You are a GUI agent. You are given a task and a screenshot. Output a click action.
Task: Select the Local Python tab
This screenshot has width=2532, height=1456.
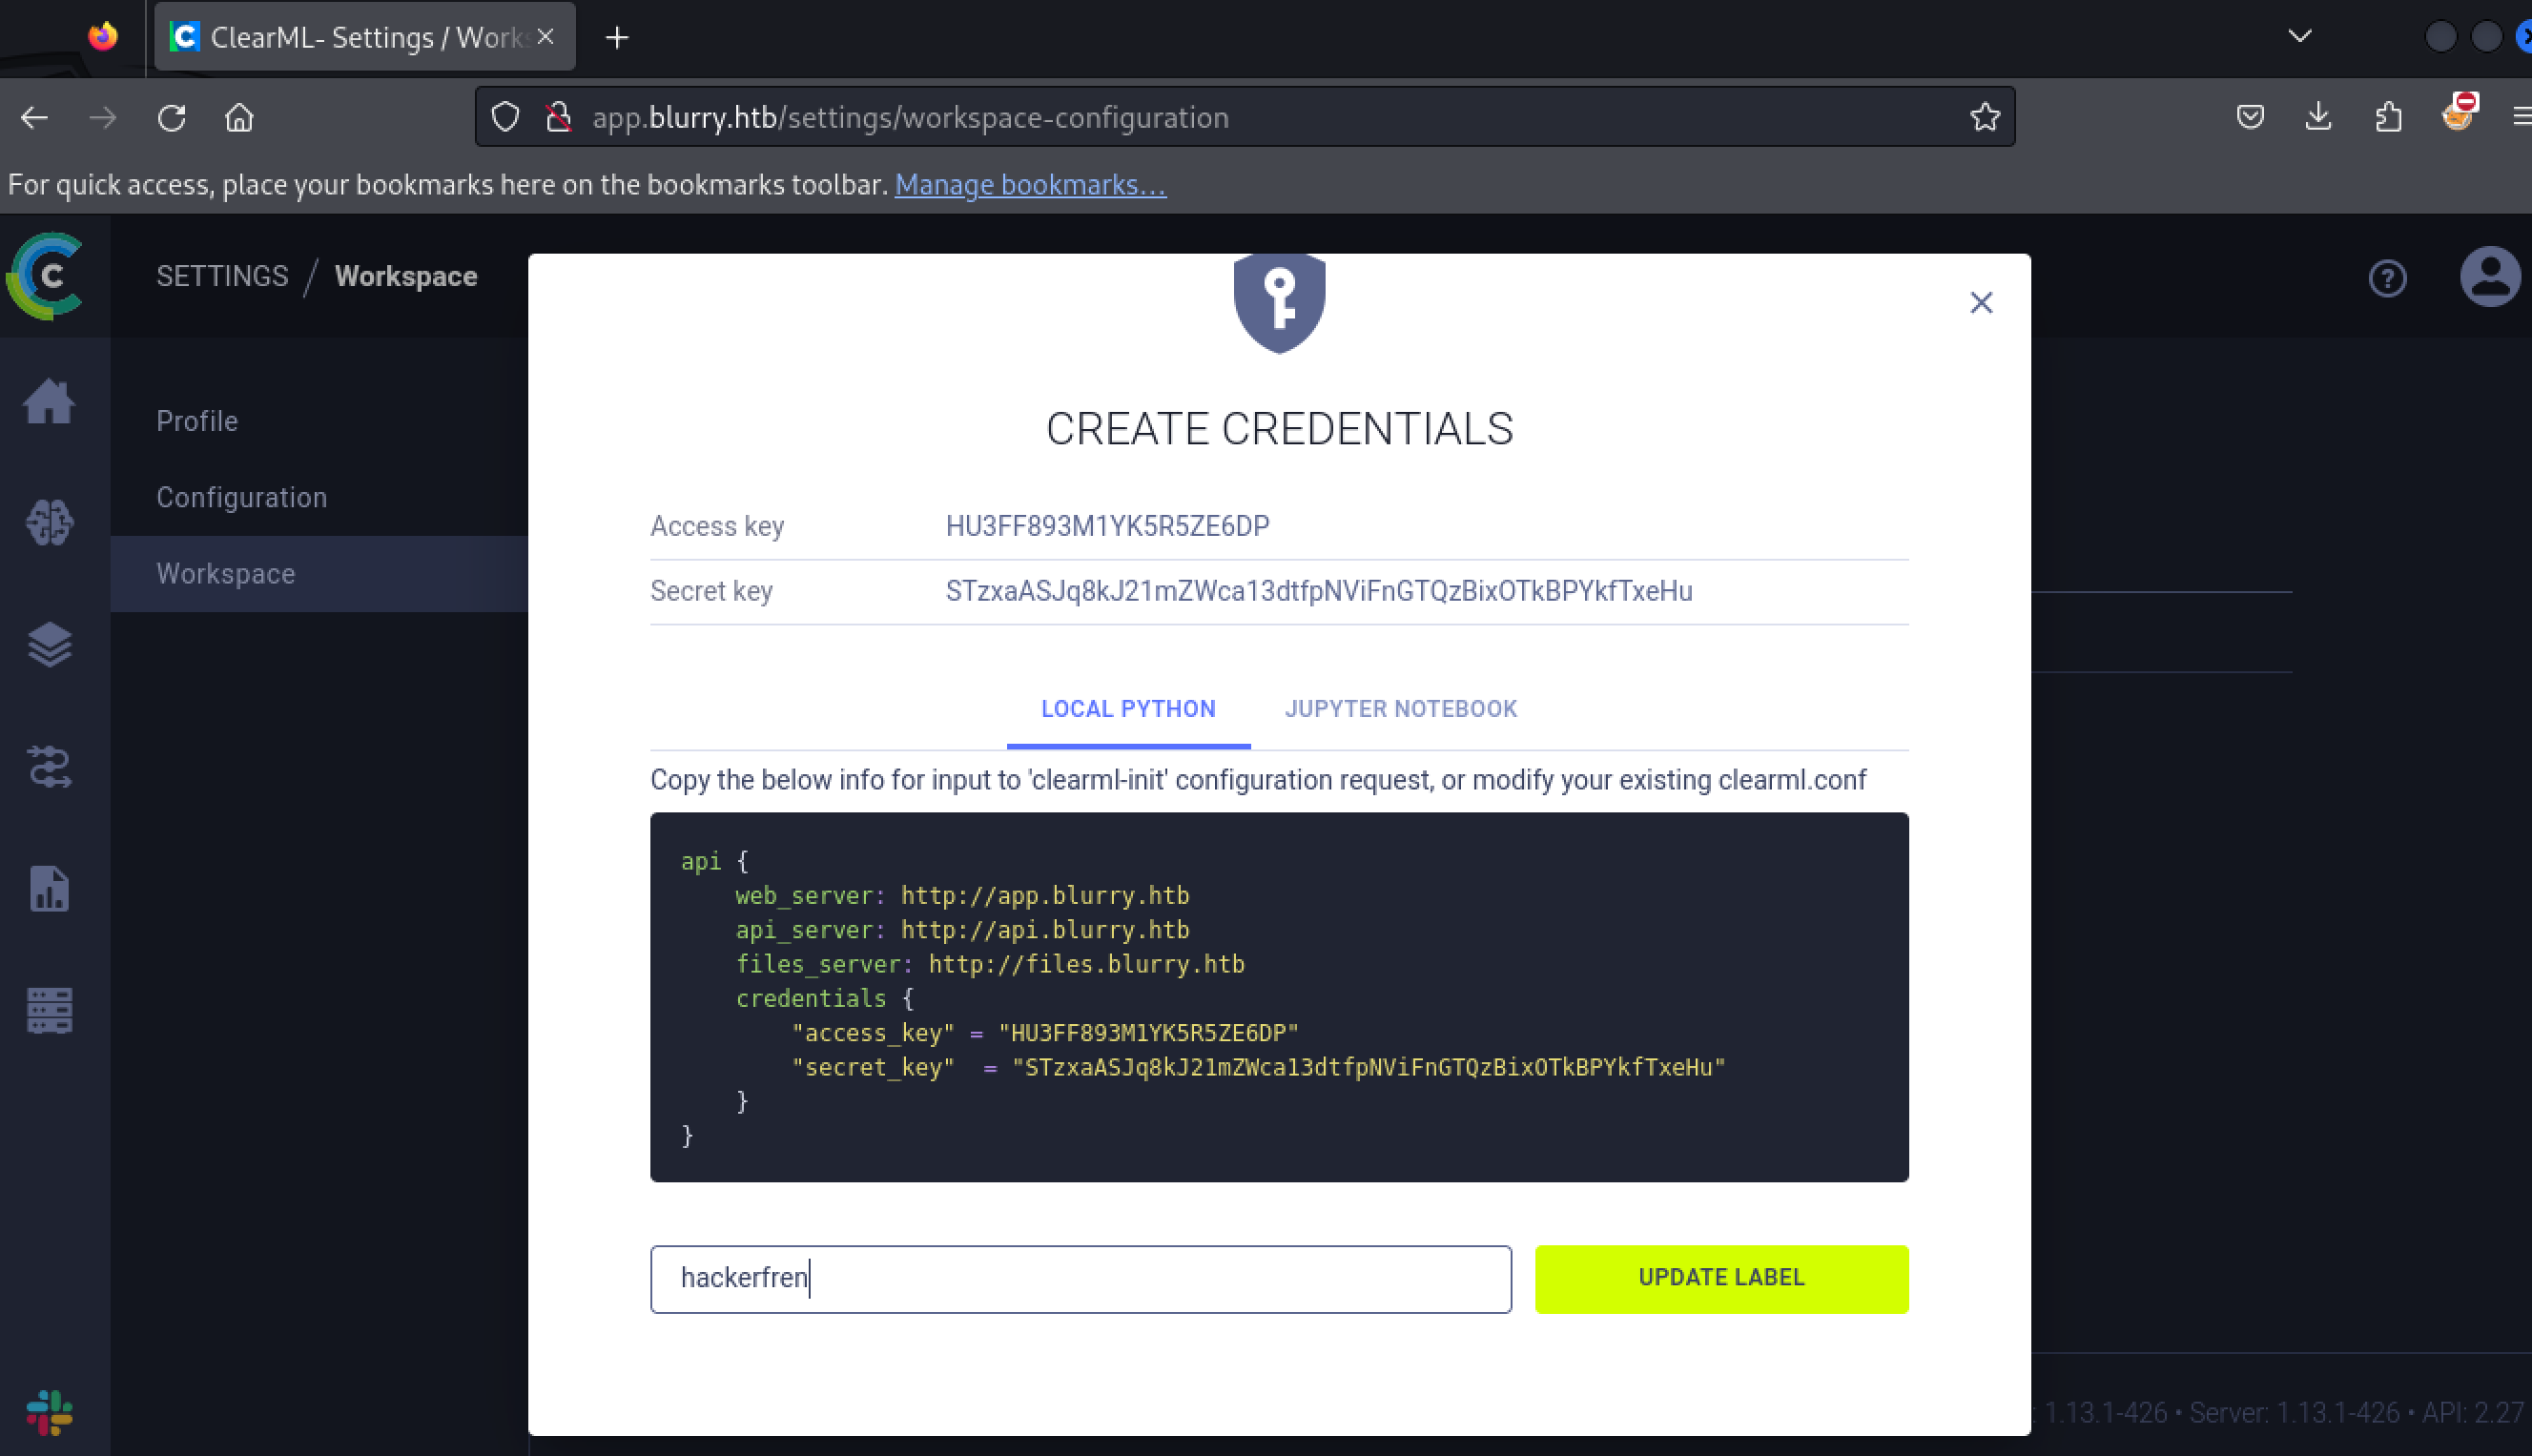pyautogui.click(x=1128, y=709)
